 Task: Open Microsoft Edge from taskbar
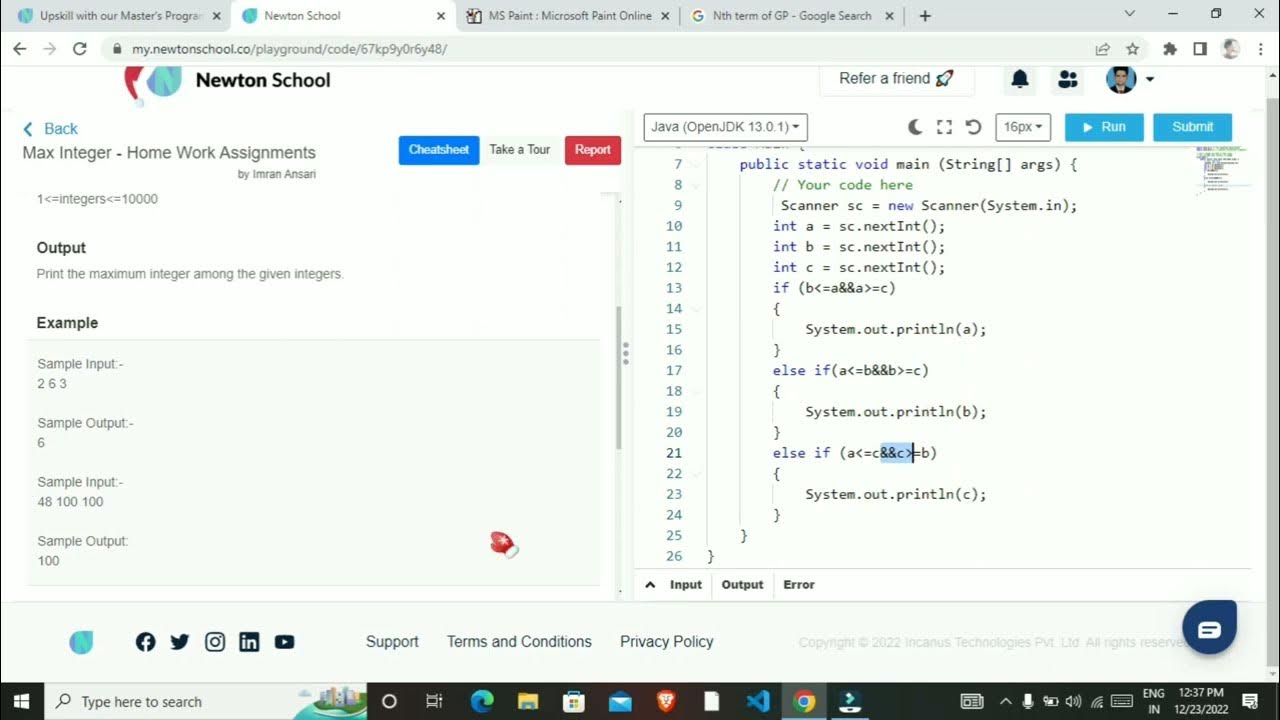coord(482,702)
